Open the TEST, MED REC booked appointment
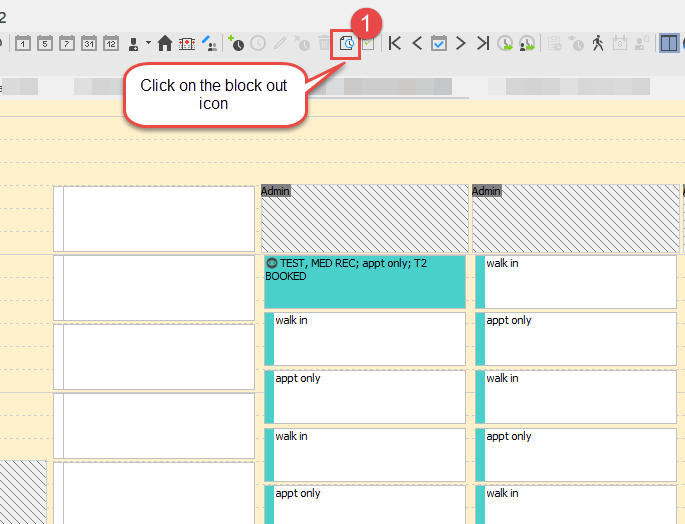 pos(365,282)
